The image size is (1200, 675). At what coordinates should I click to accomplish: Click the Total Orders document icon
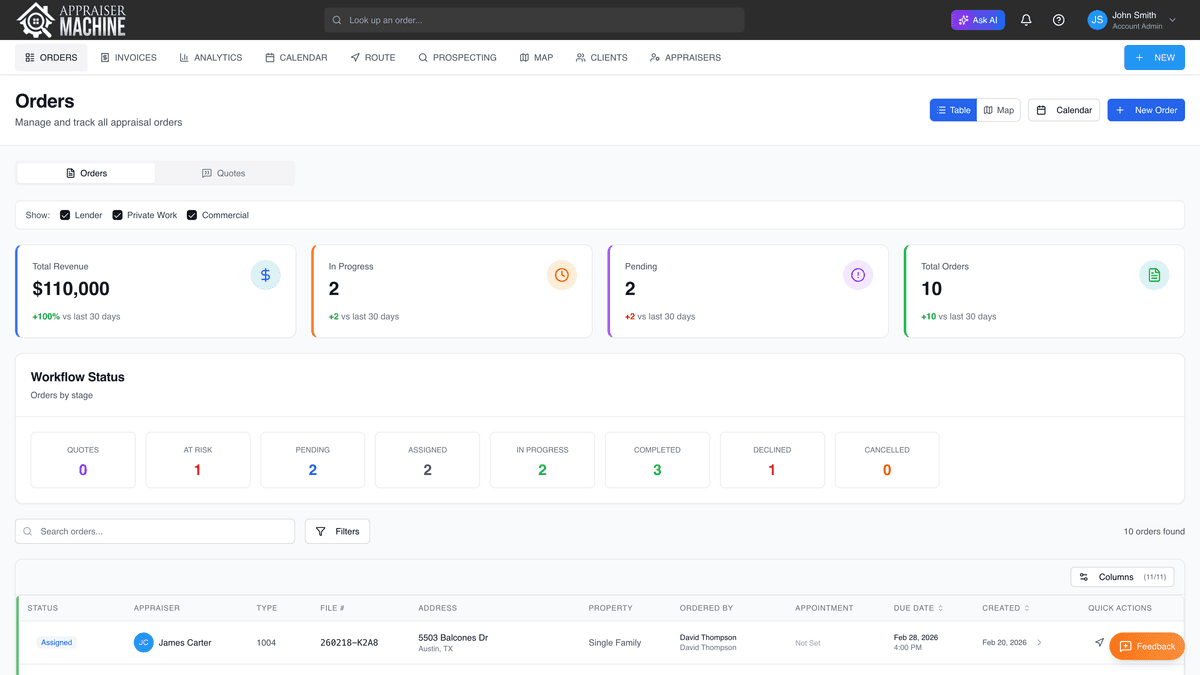[1154, 275]
